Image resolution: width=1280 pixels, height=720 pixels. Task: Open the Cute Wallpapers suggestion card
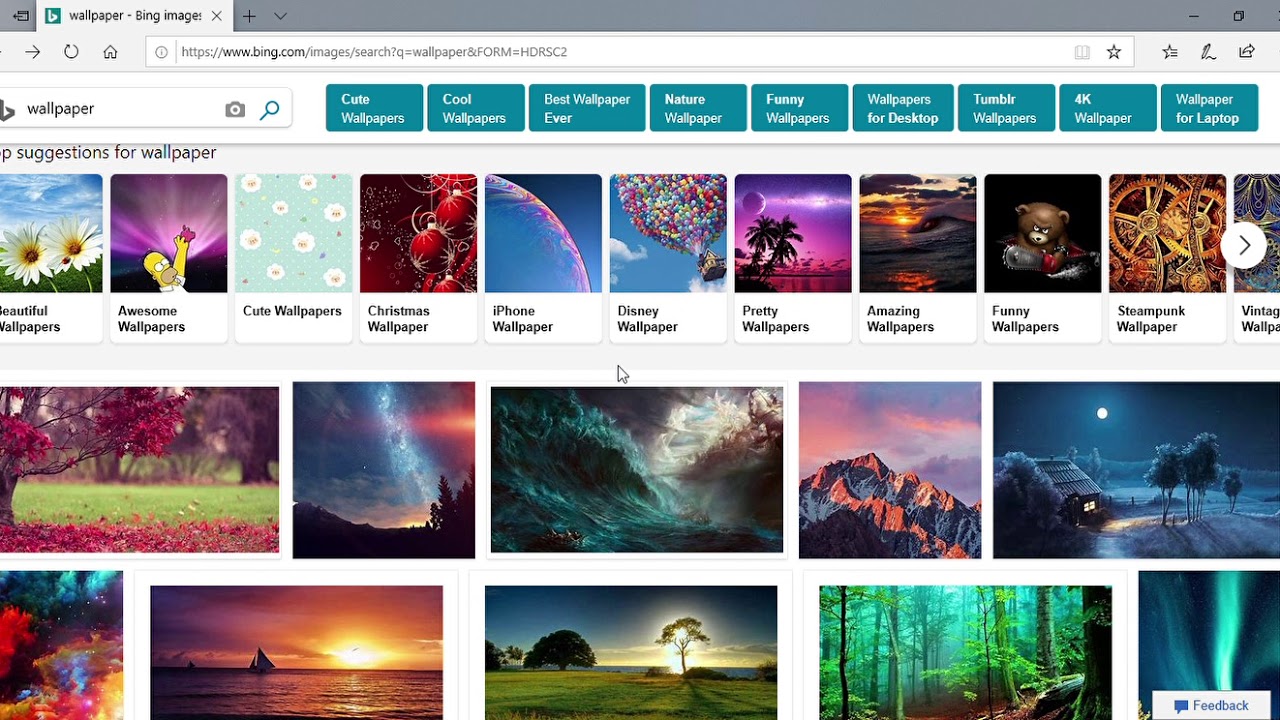click(294, 258)
